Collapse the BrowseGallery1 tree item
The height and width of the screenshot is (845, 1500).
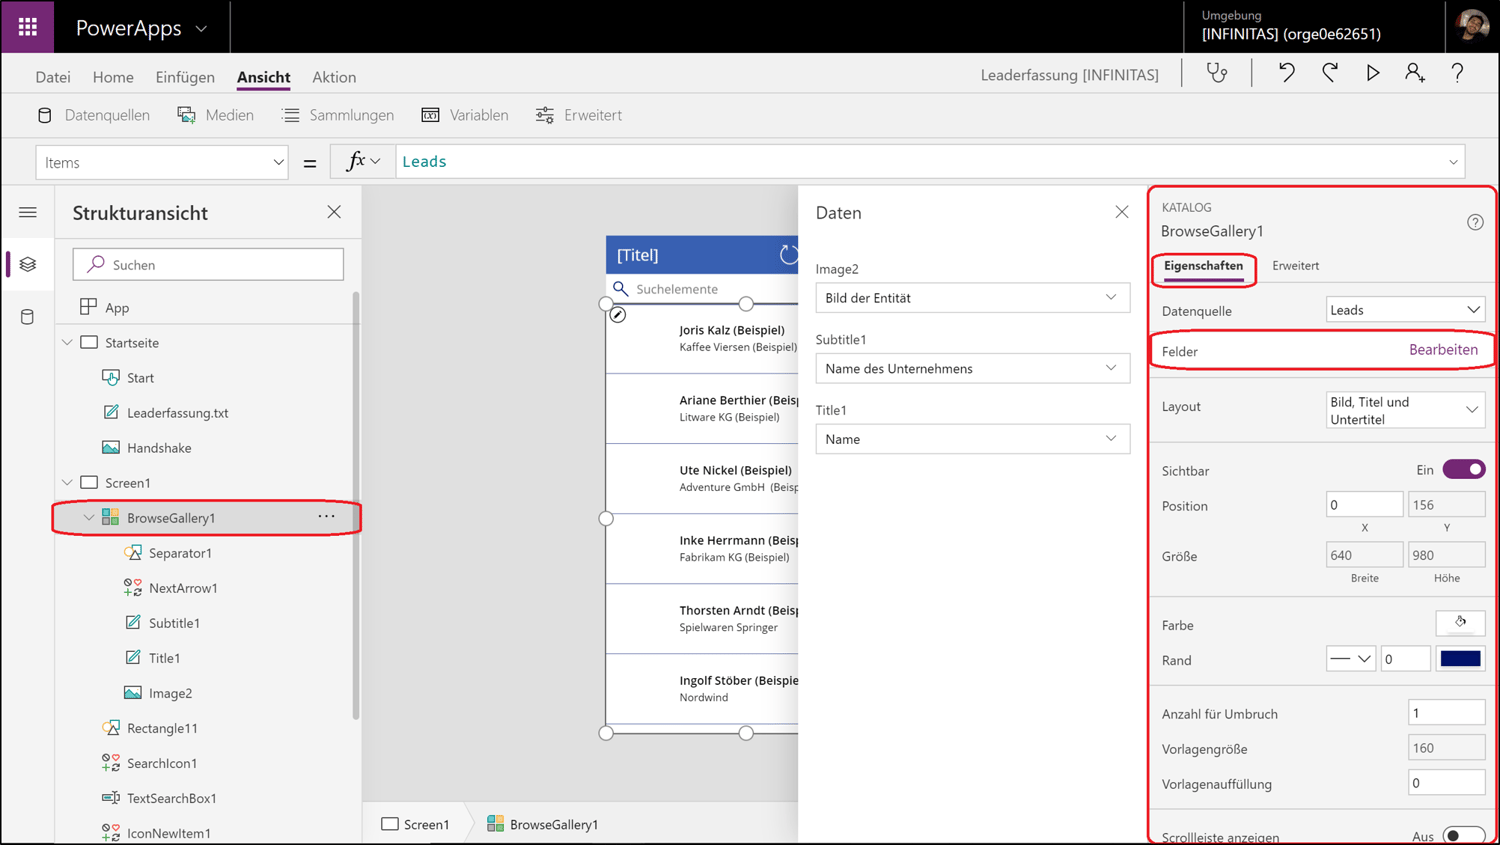point(89,518)
